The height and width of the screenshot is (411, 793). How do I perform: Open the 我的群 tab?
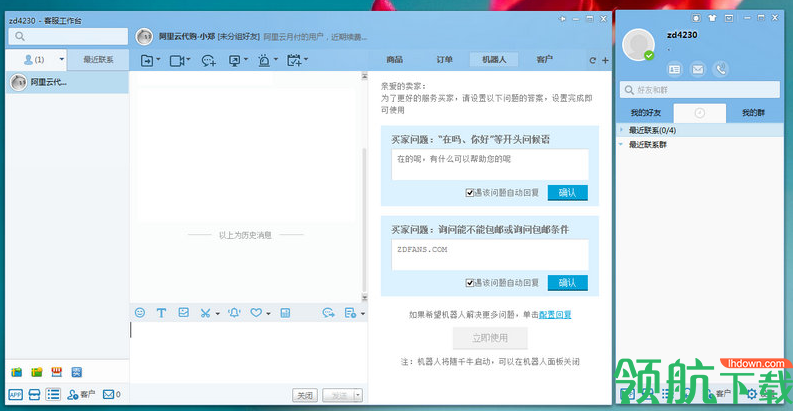pyautogui.click(x=753, y=113)
